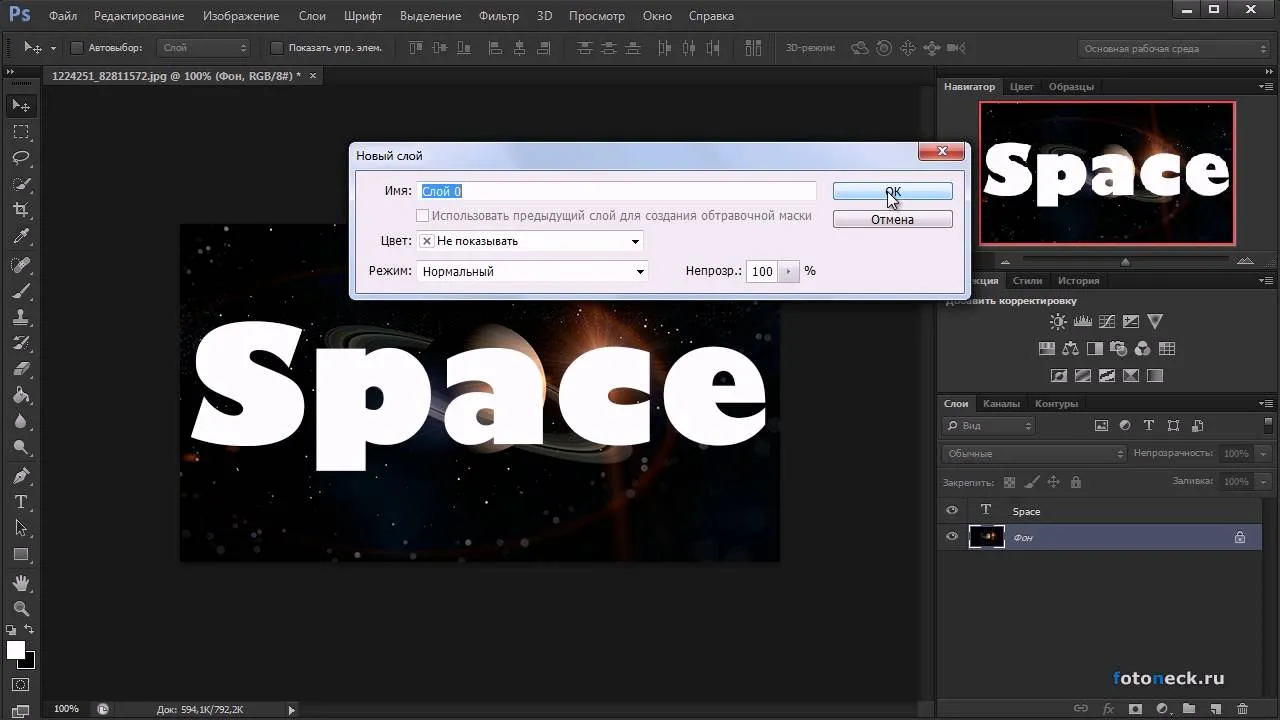
Task: Open the Слои menu in menu bar
Action: [x=312, y=16]
